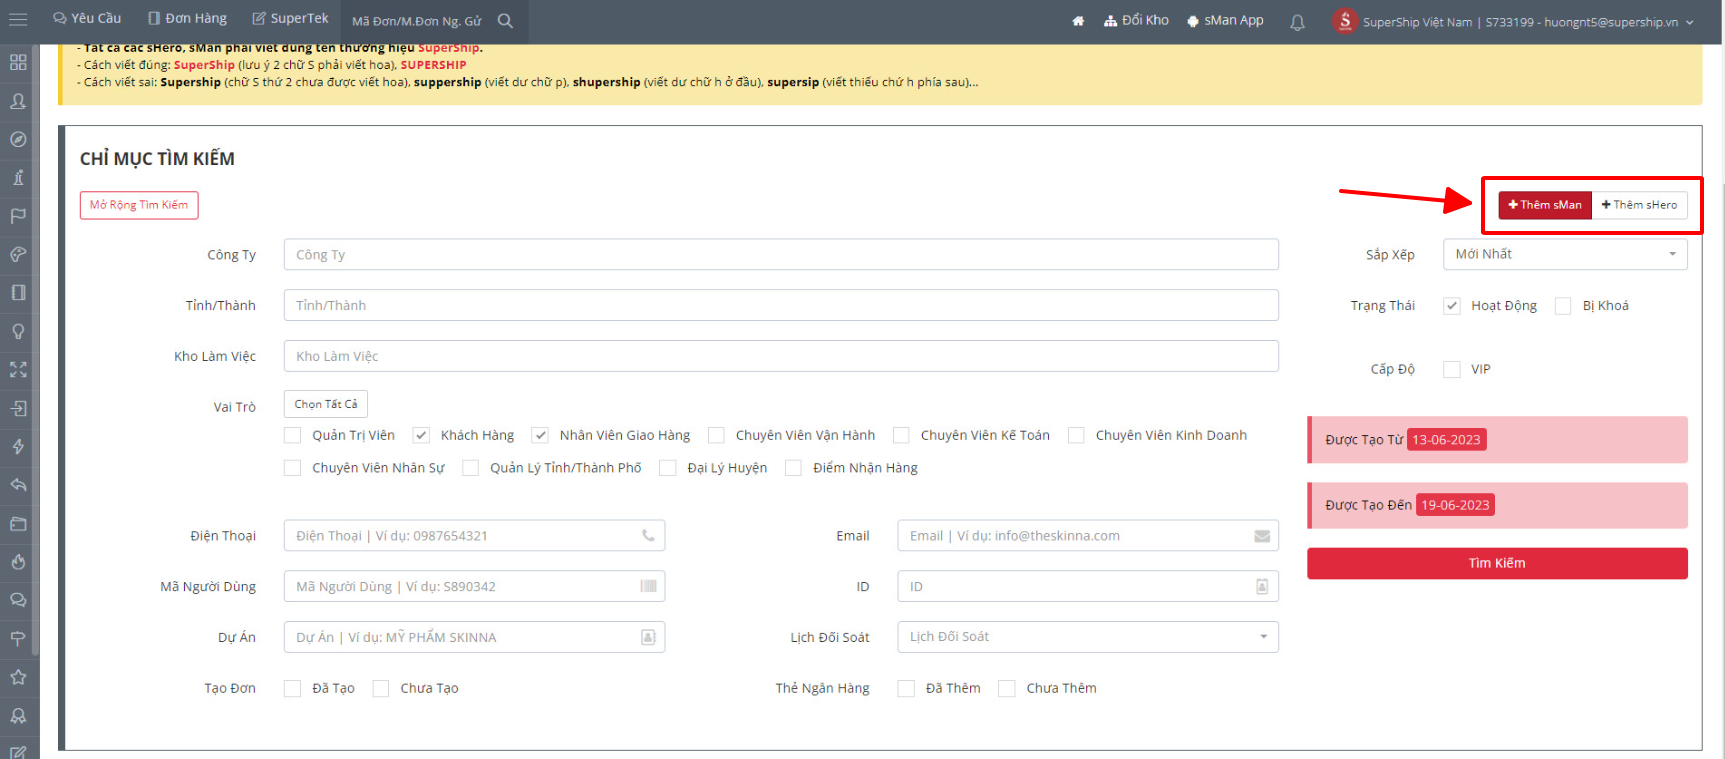Uncheck the Khách Hàng role checkbox
This screenshot has height=759, width=1725.
pos(421,435)
